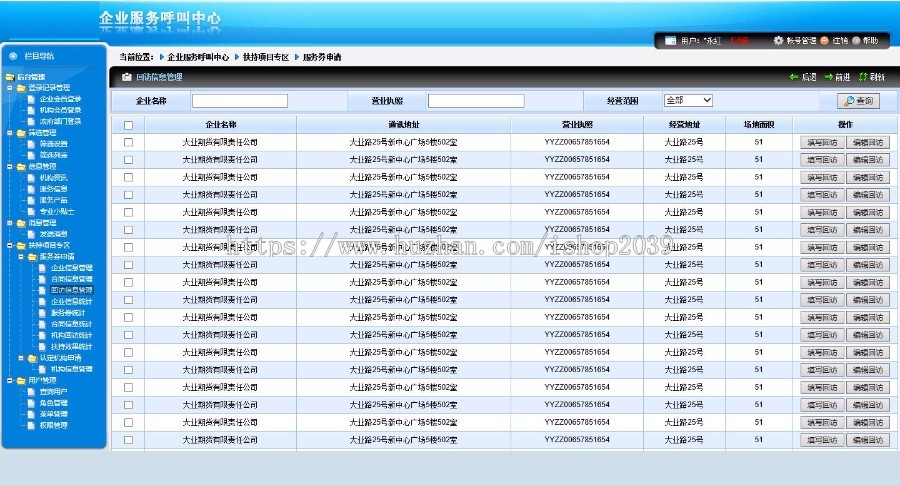Click the green 后退 back arrow
The height and width of the screenshot is (486, 900).
794,77
